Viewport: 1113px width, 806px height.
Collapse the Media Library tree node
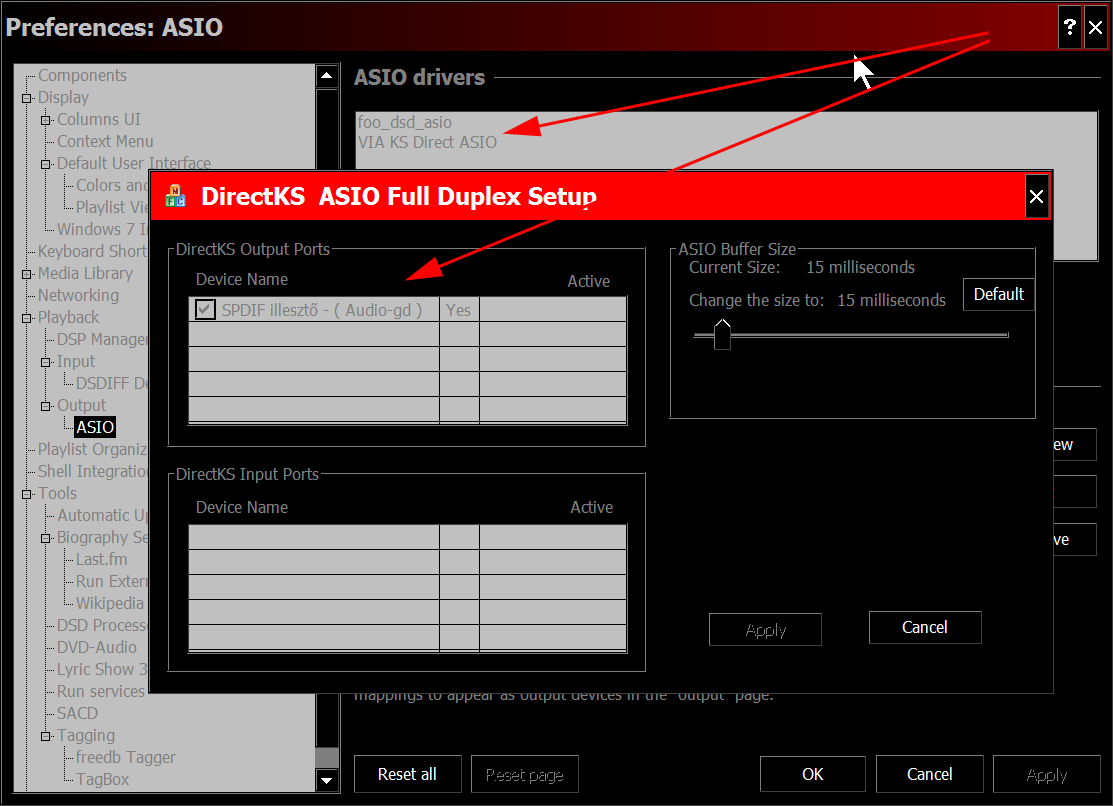[27, 274]
